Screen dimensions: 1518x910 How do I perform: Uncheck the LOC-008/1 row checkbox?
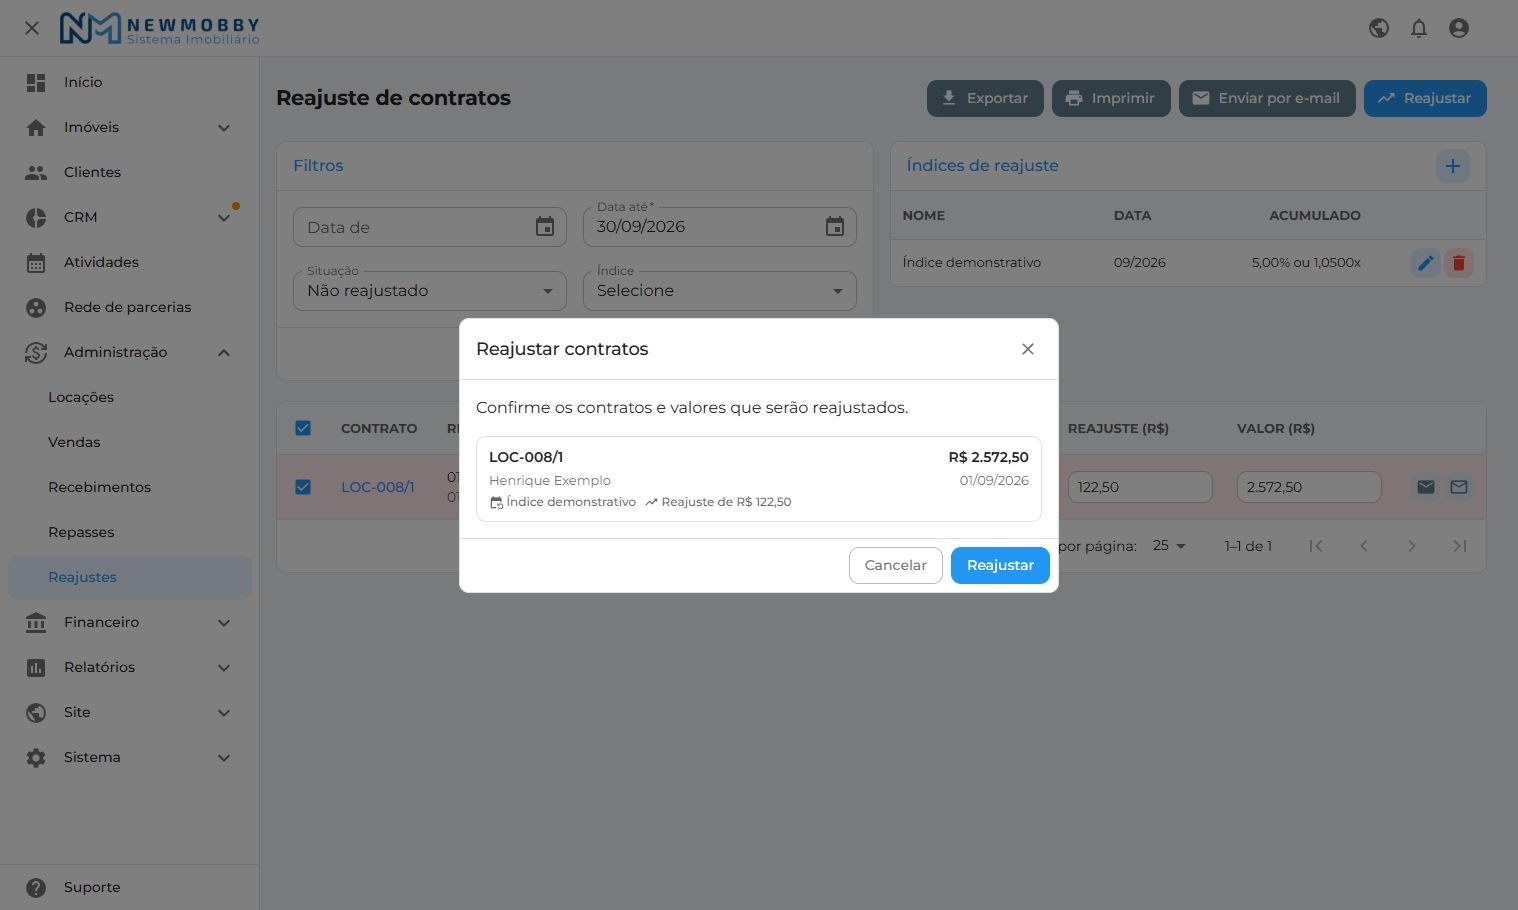303,487
